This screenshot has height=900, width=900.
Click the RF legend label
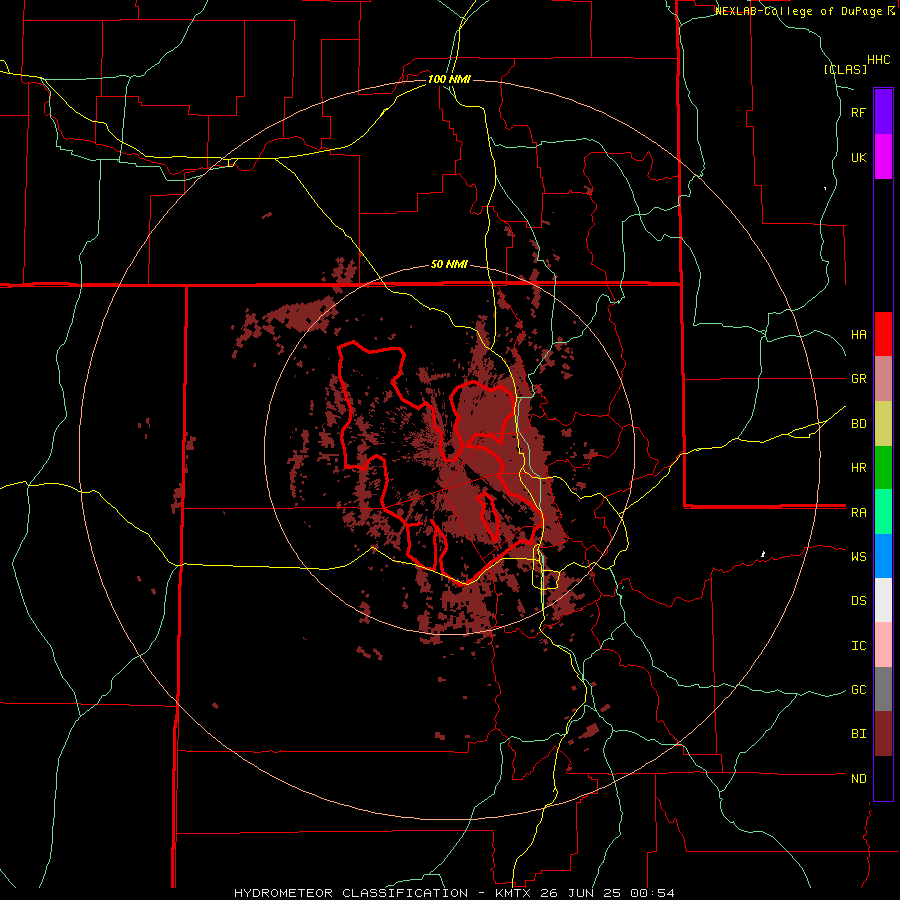858,113
